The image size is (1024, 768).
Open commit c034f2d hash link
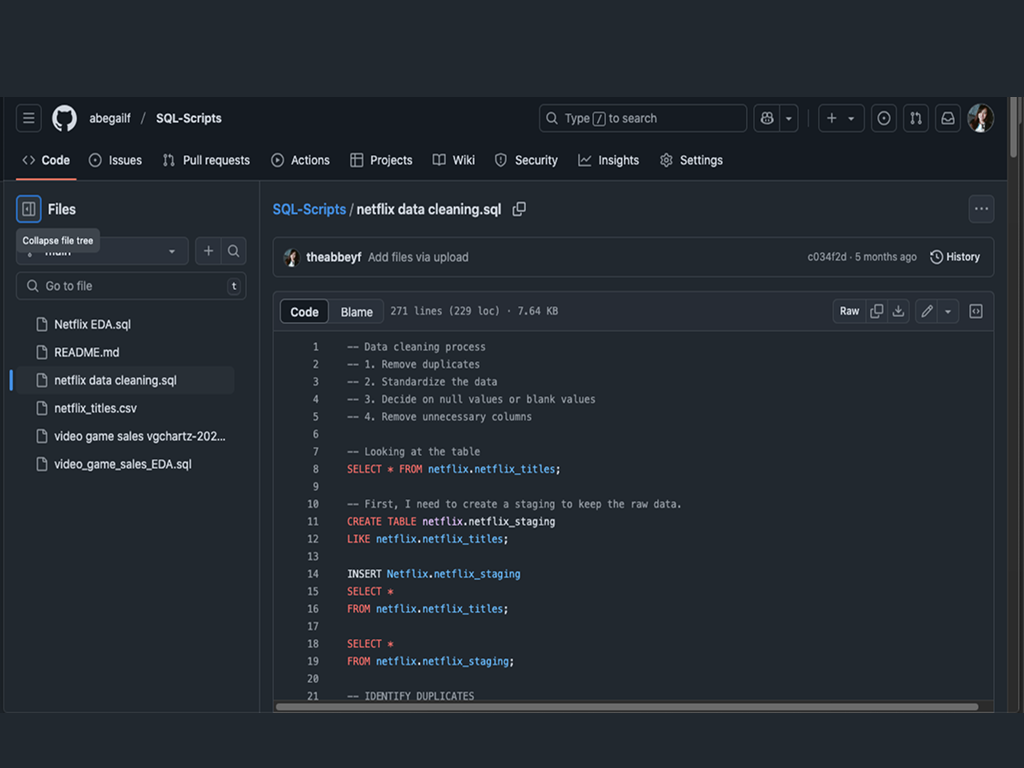click(827, 257)
